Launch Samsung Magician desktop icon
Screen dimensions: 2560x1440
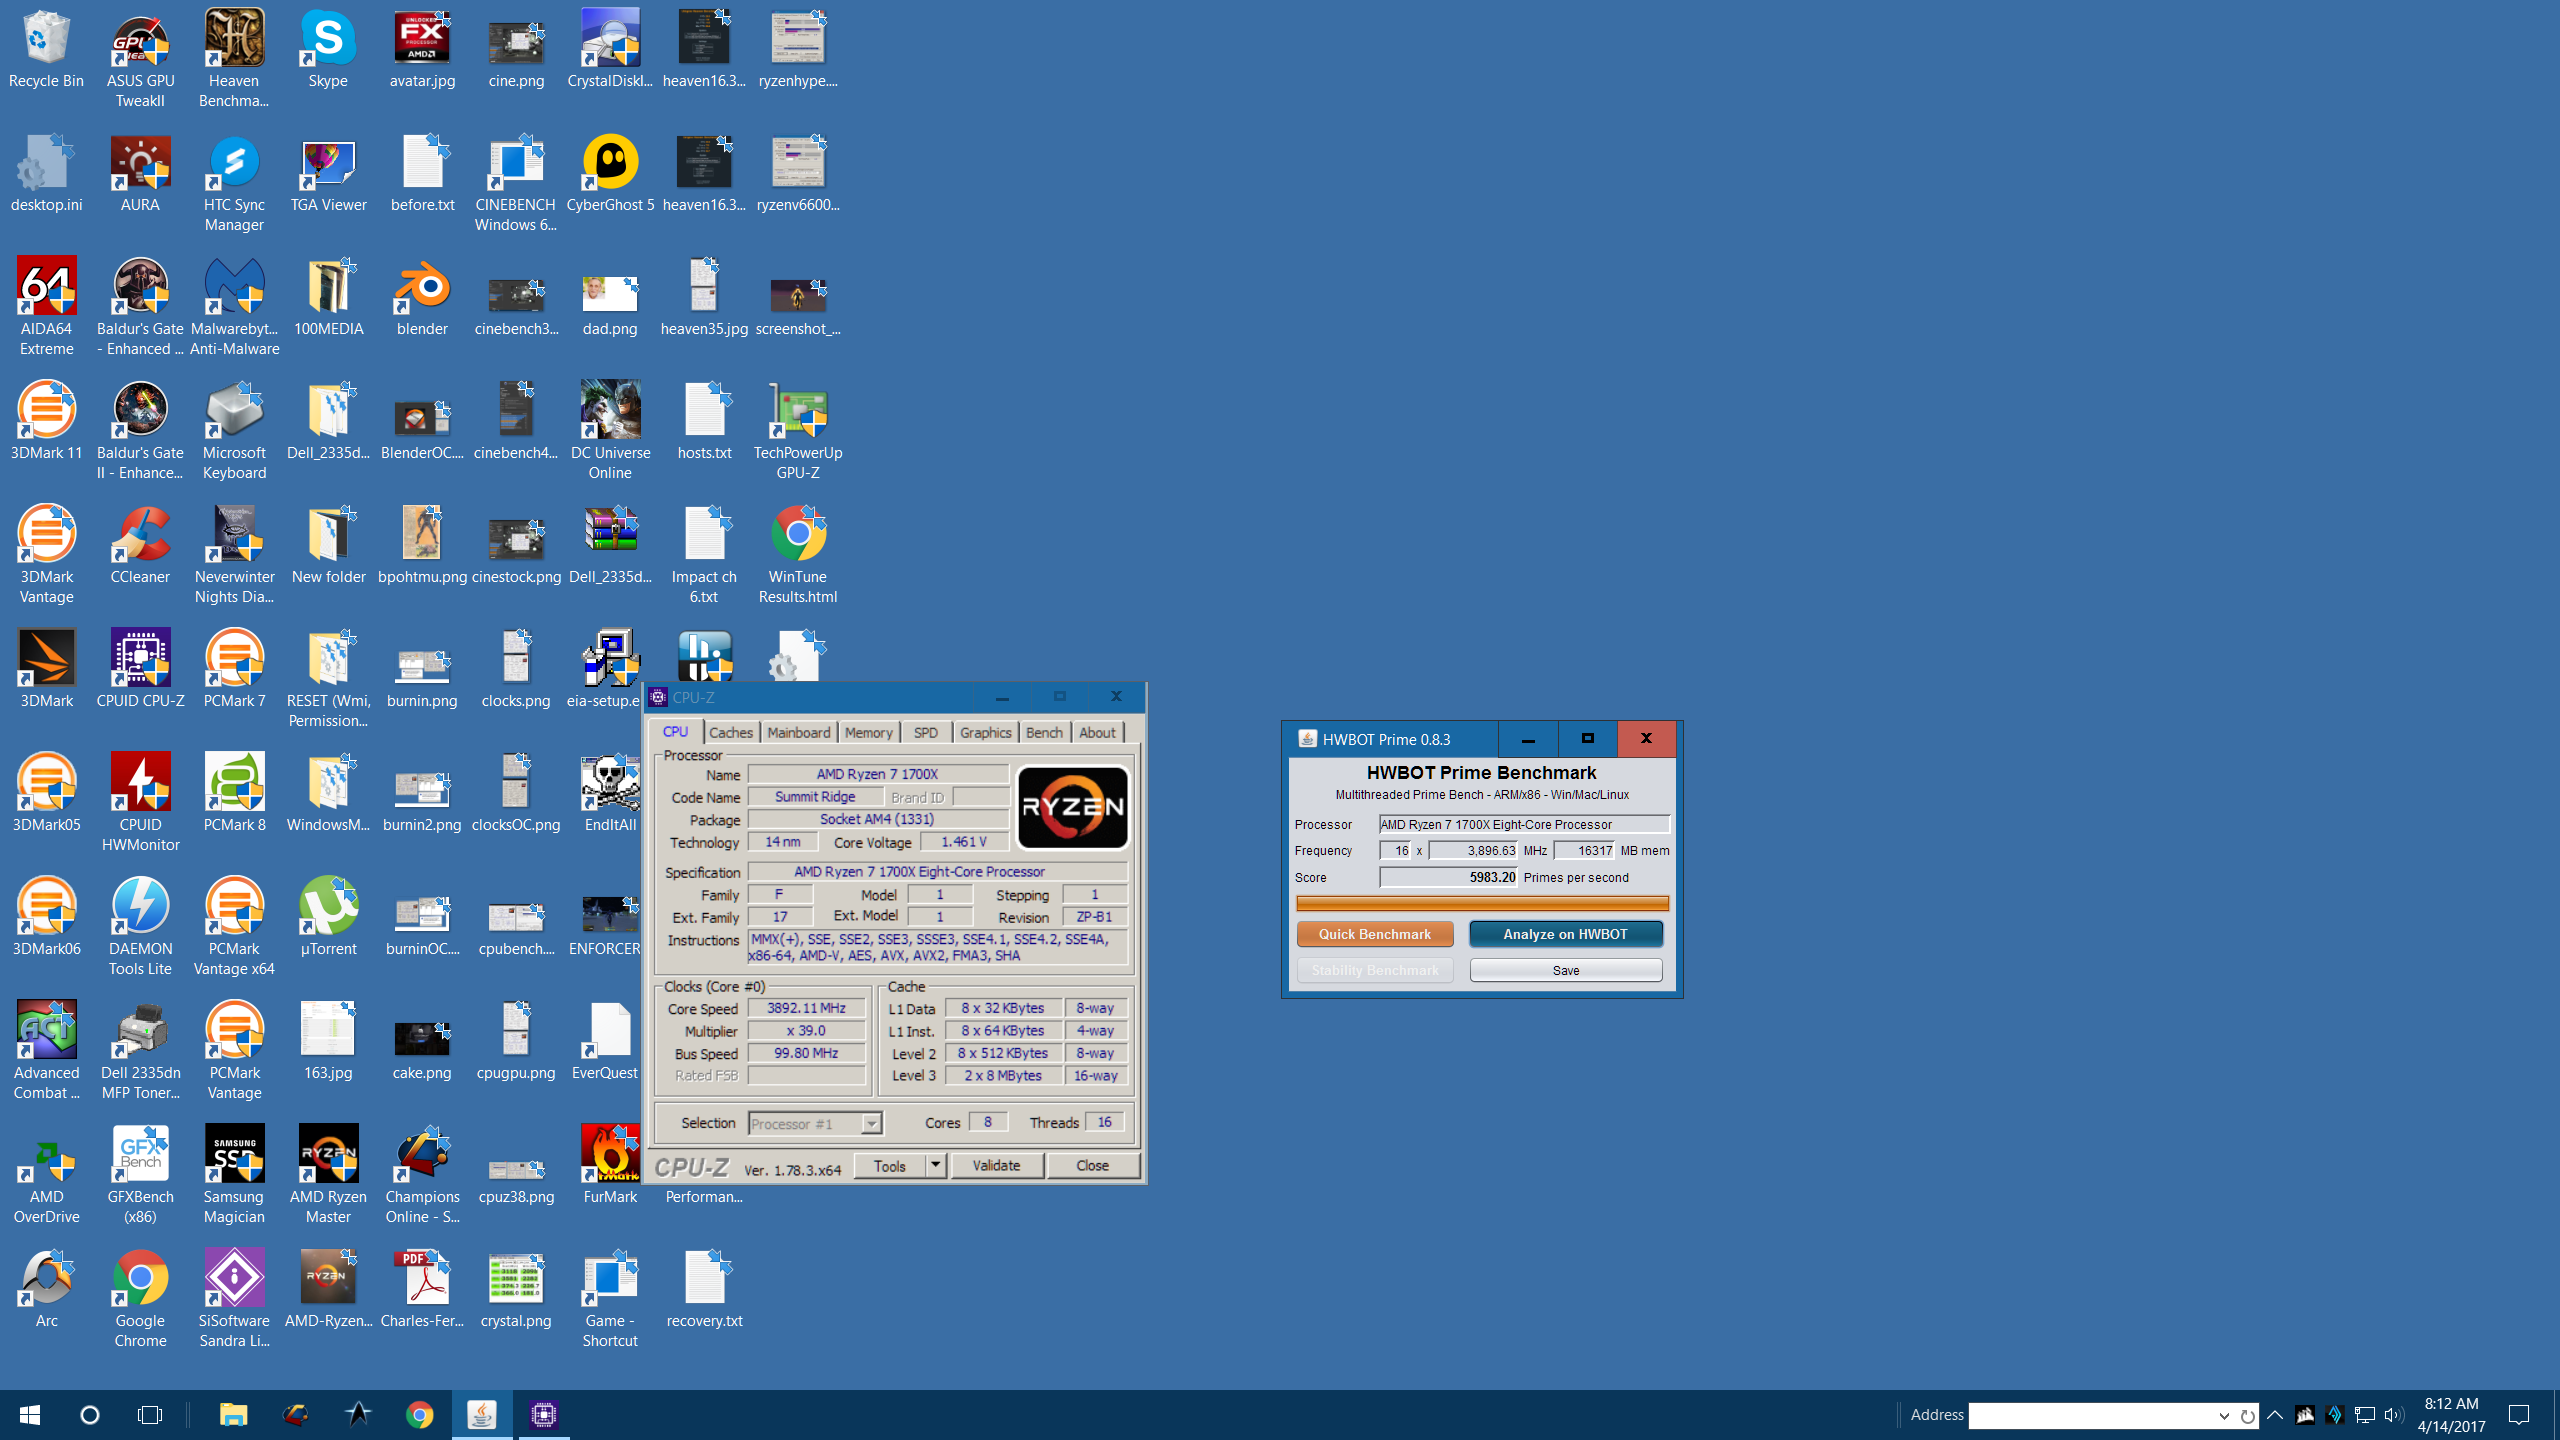(x=234, y=1174)
